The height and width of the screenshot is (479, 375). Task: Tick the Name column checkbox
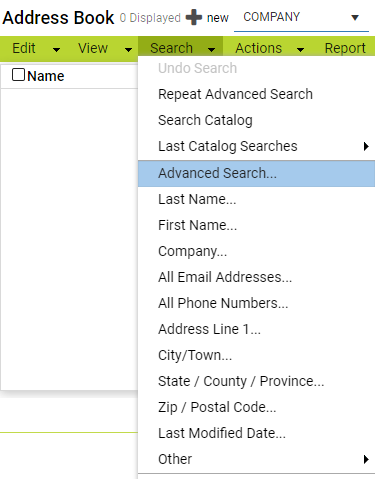tap(18, 75)
